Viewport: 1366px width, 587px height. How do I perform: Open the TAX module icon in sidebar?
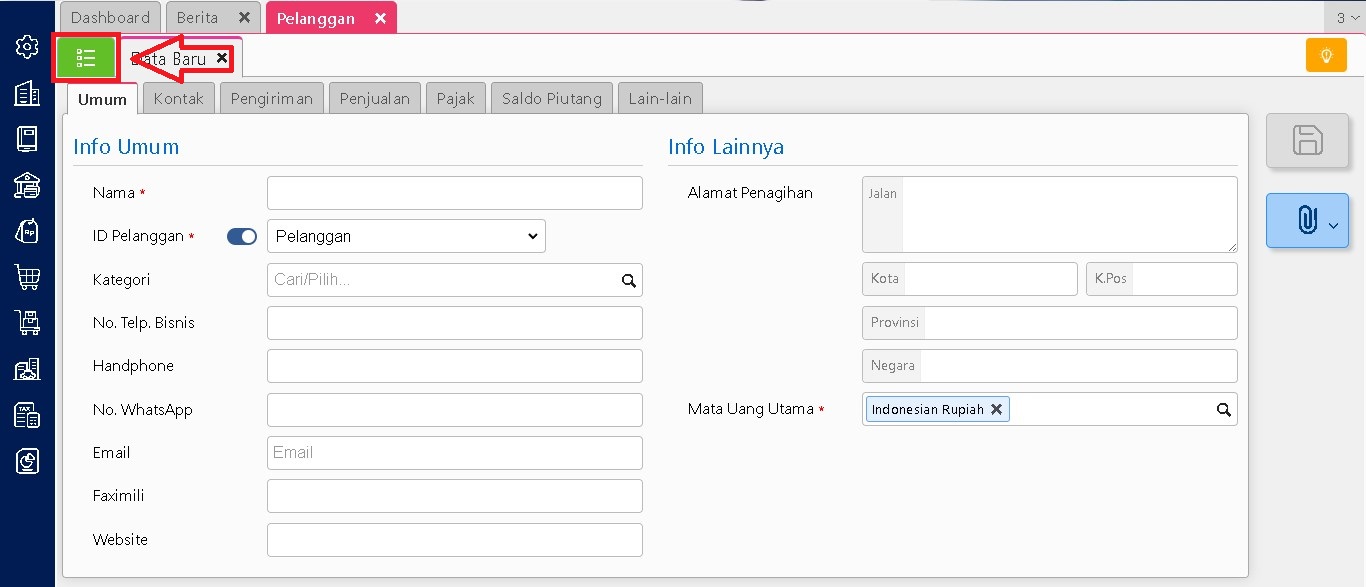click(27, 415)
